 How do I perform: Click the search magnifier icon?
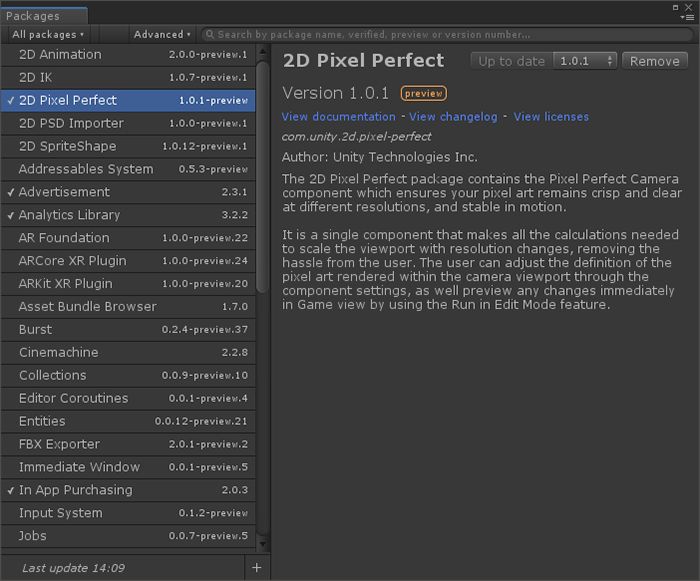208,34
